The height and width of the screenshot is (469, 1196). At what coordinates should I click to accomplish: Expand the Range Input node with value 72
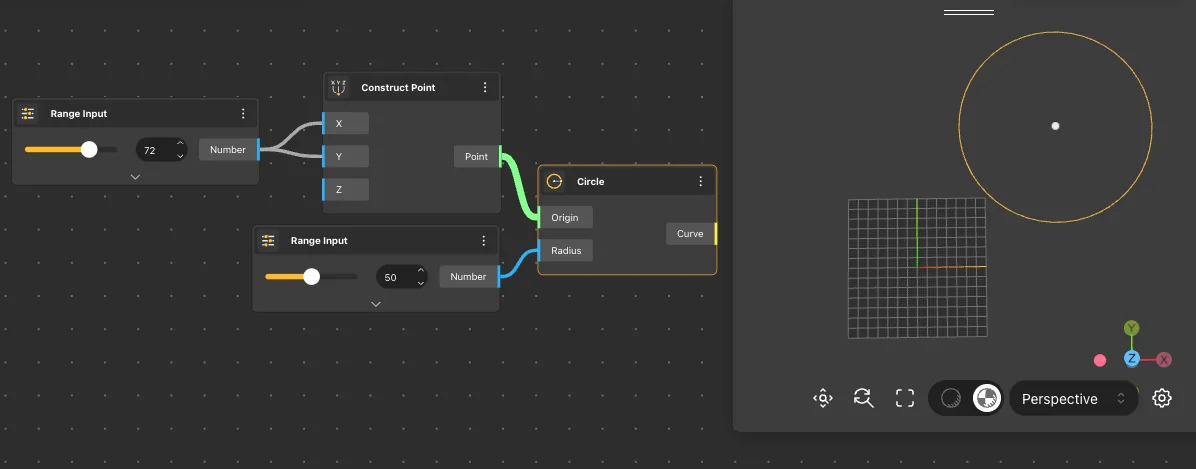tap(135, 176)
